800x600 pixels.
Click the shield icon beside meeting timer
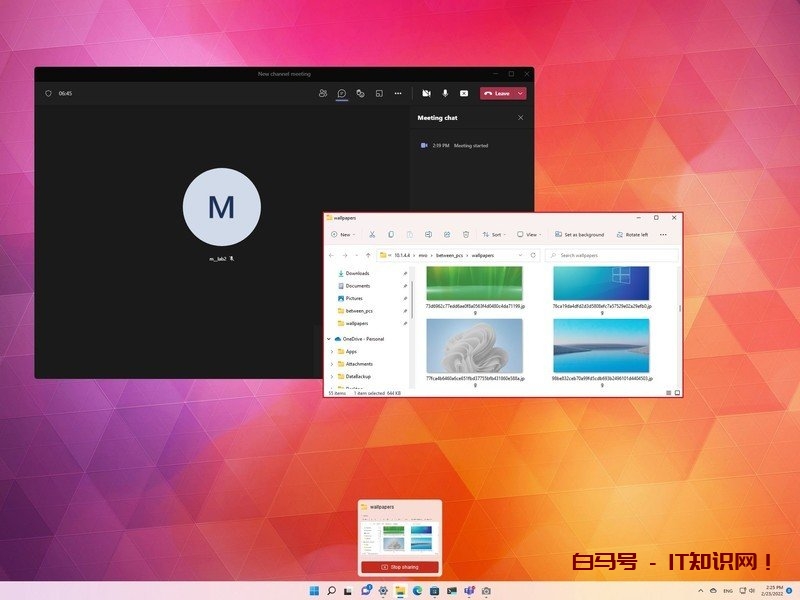click(x=48, y=93)
